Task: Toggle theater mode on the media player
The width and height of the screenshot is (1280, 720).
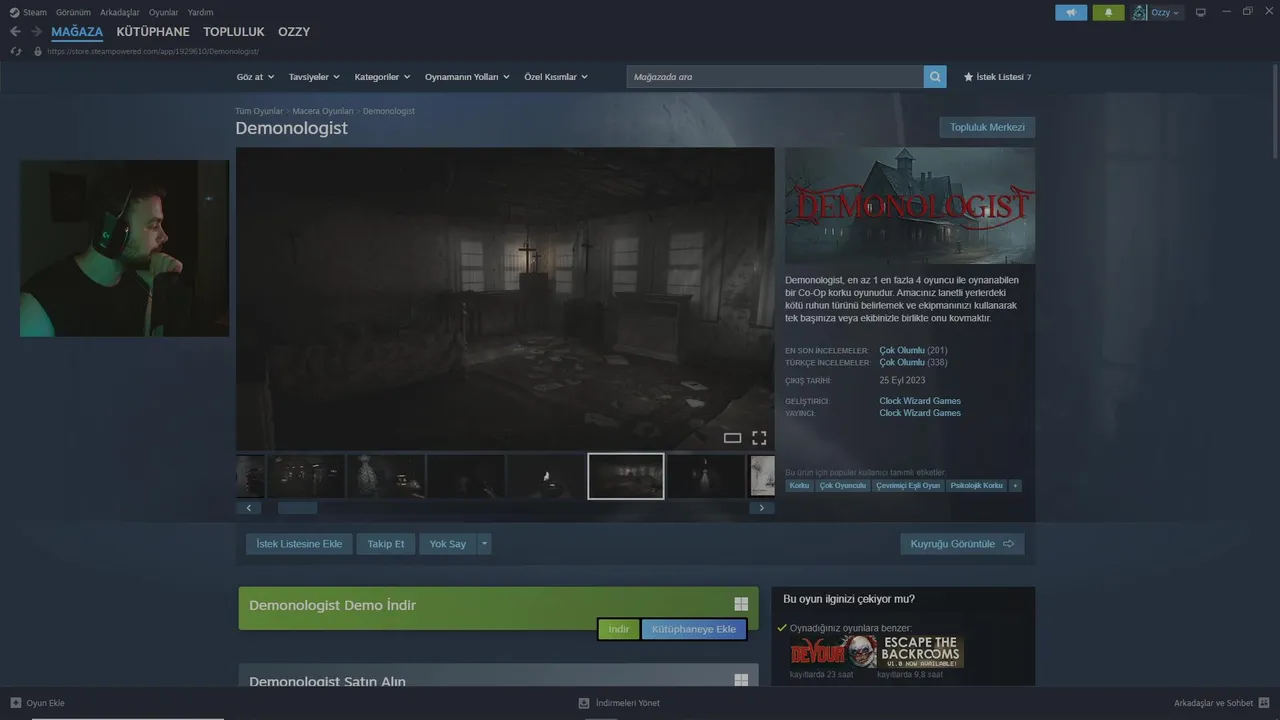Action: coord(732,438)
